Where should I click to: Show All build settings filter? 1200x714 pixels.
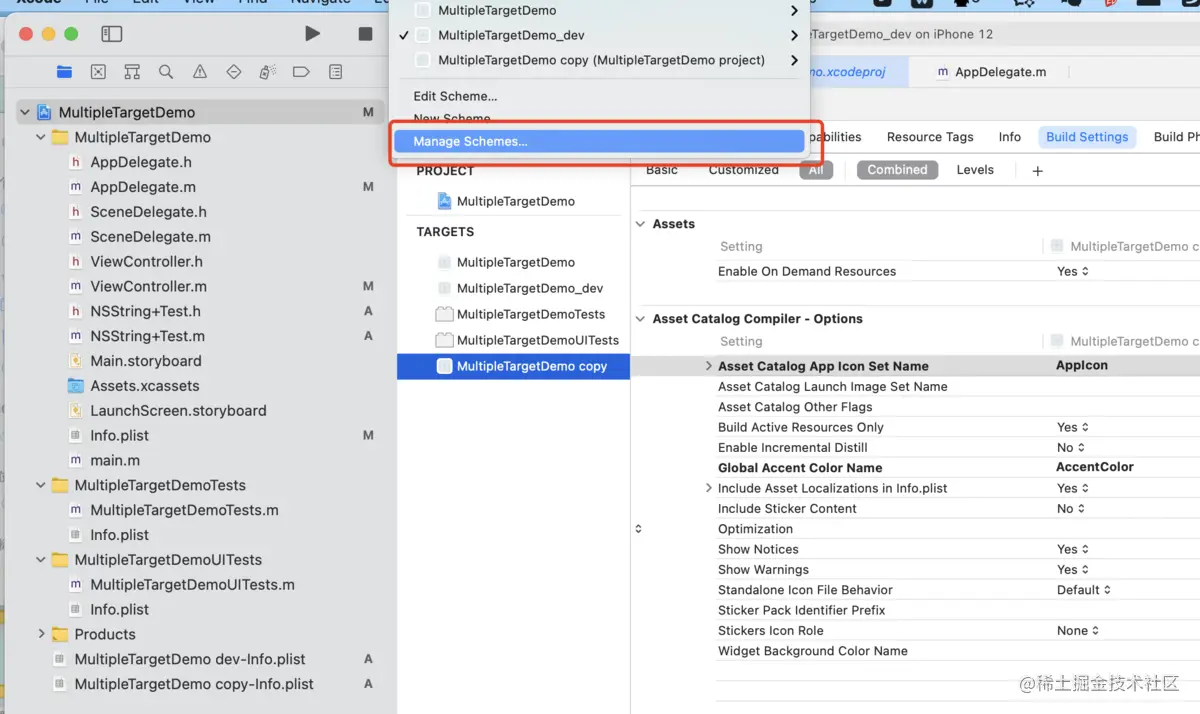(816, 170)
